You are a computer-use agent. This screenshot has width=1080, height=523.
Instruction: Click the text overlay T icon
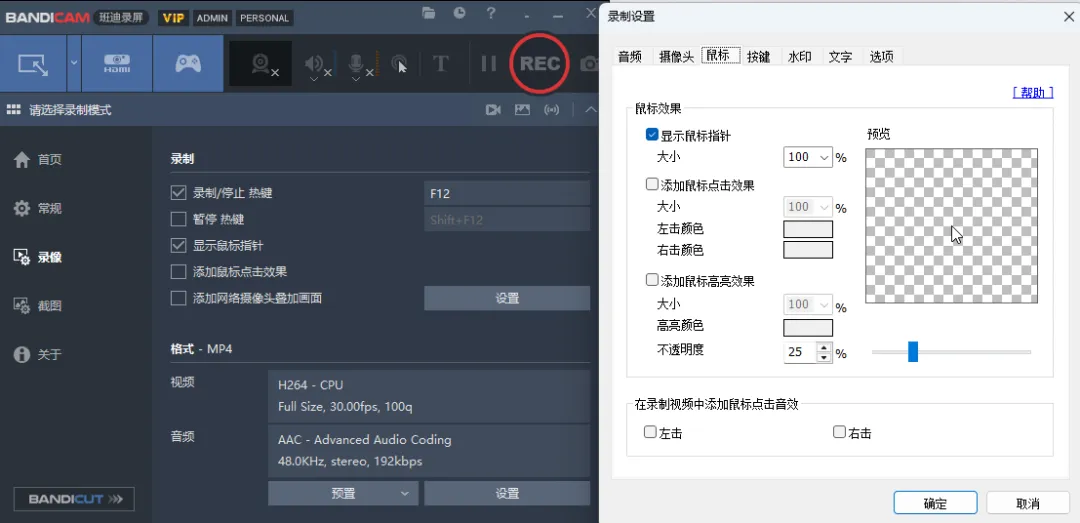[441, 64]
